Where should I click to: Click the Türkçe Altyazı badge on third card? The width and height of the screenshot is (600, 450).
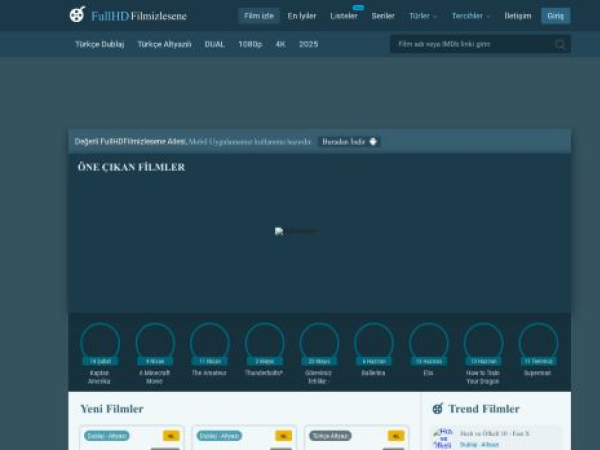330,436
